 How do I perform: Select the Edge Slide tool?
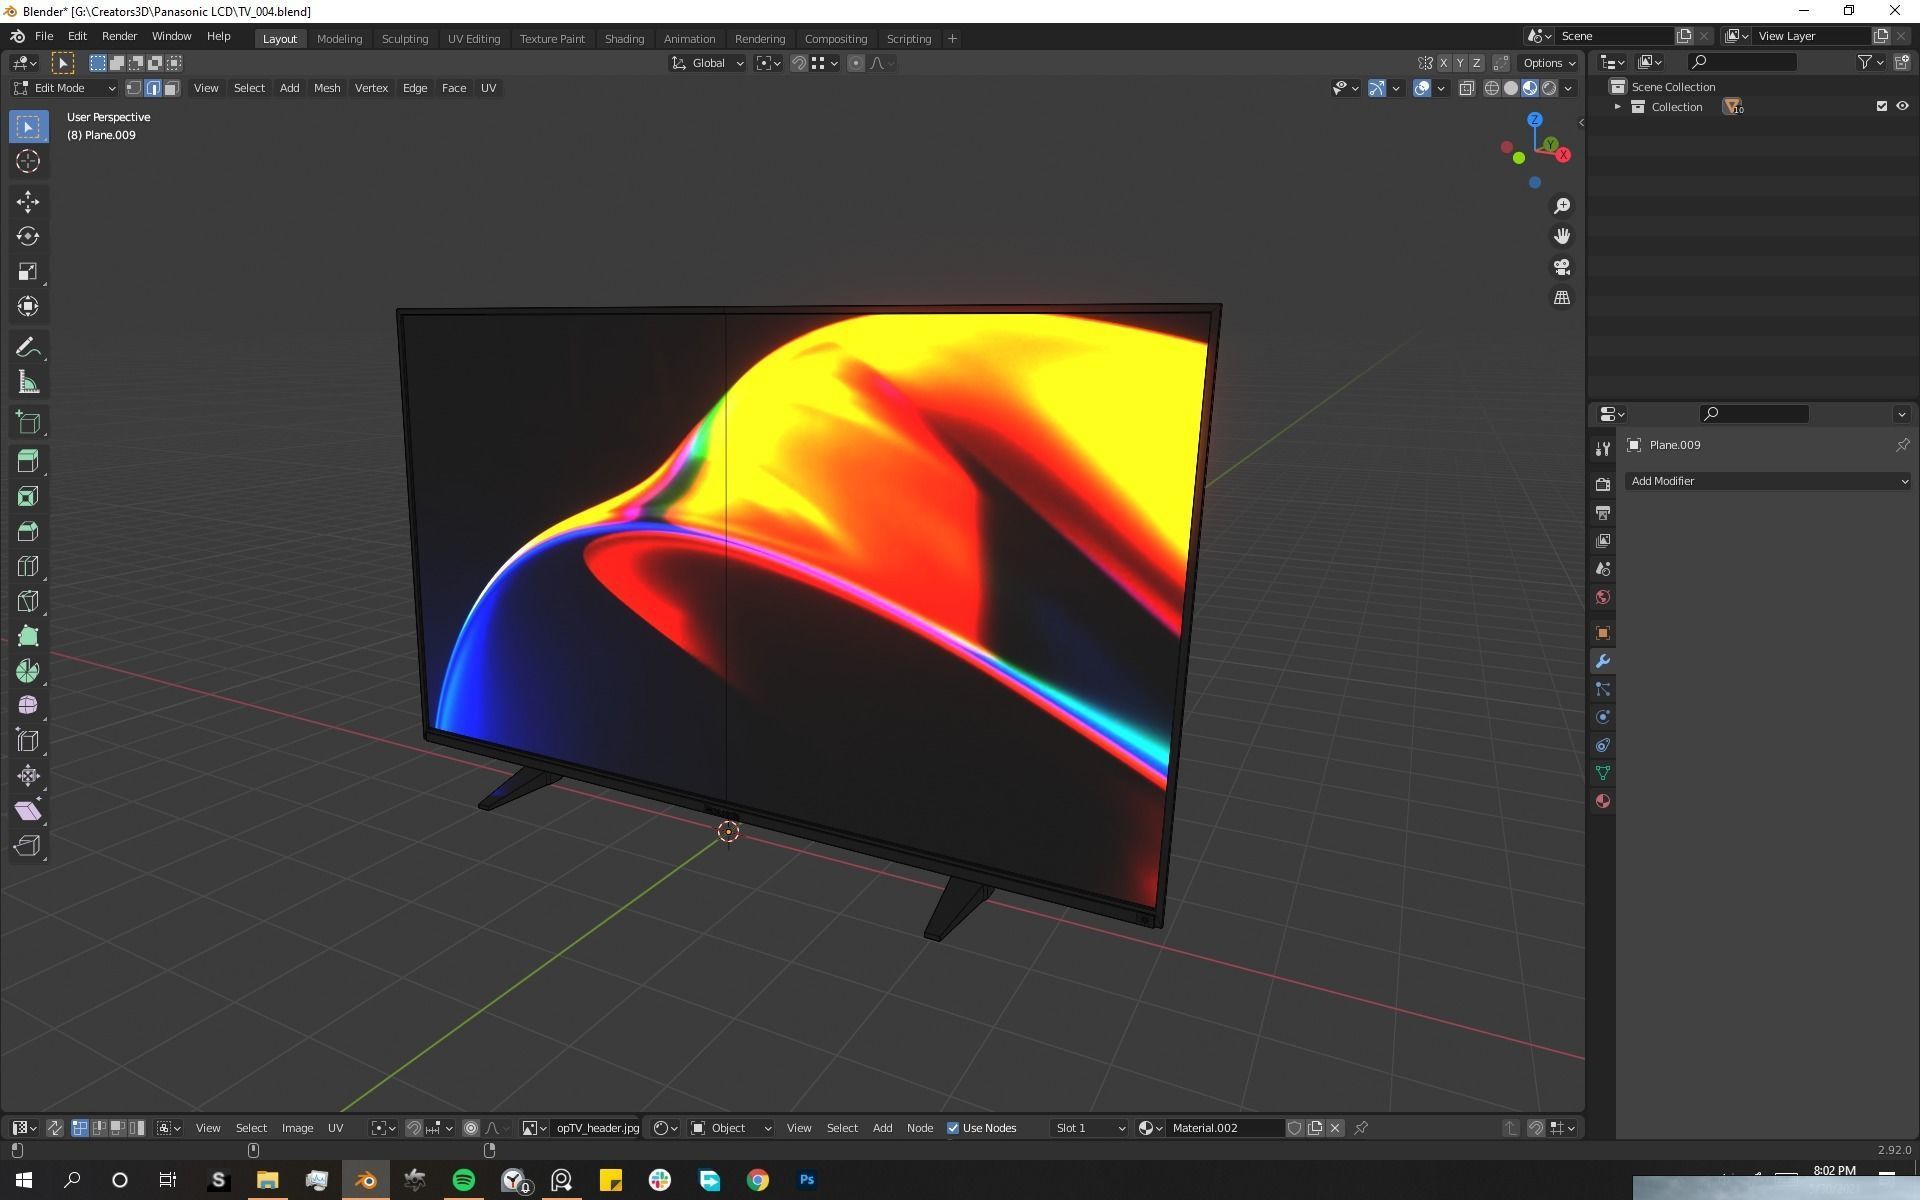28,740
